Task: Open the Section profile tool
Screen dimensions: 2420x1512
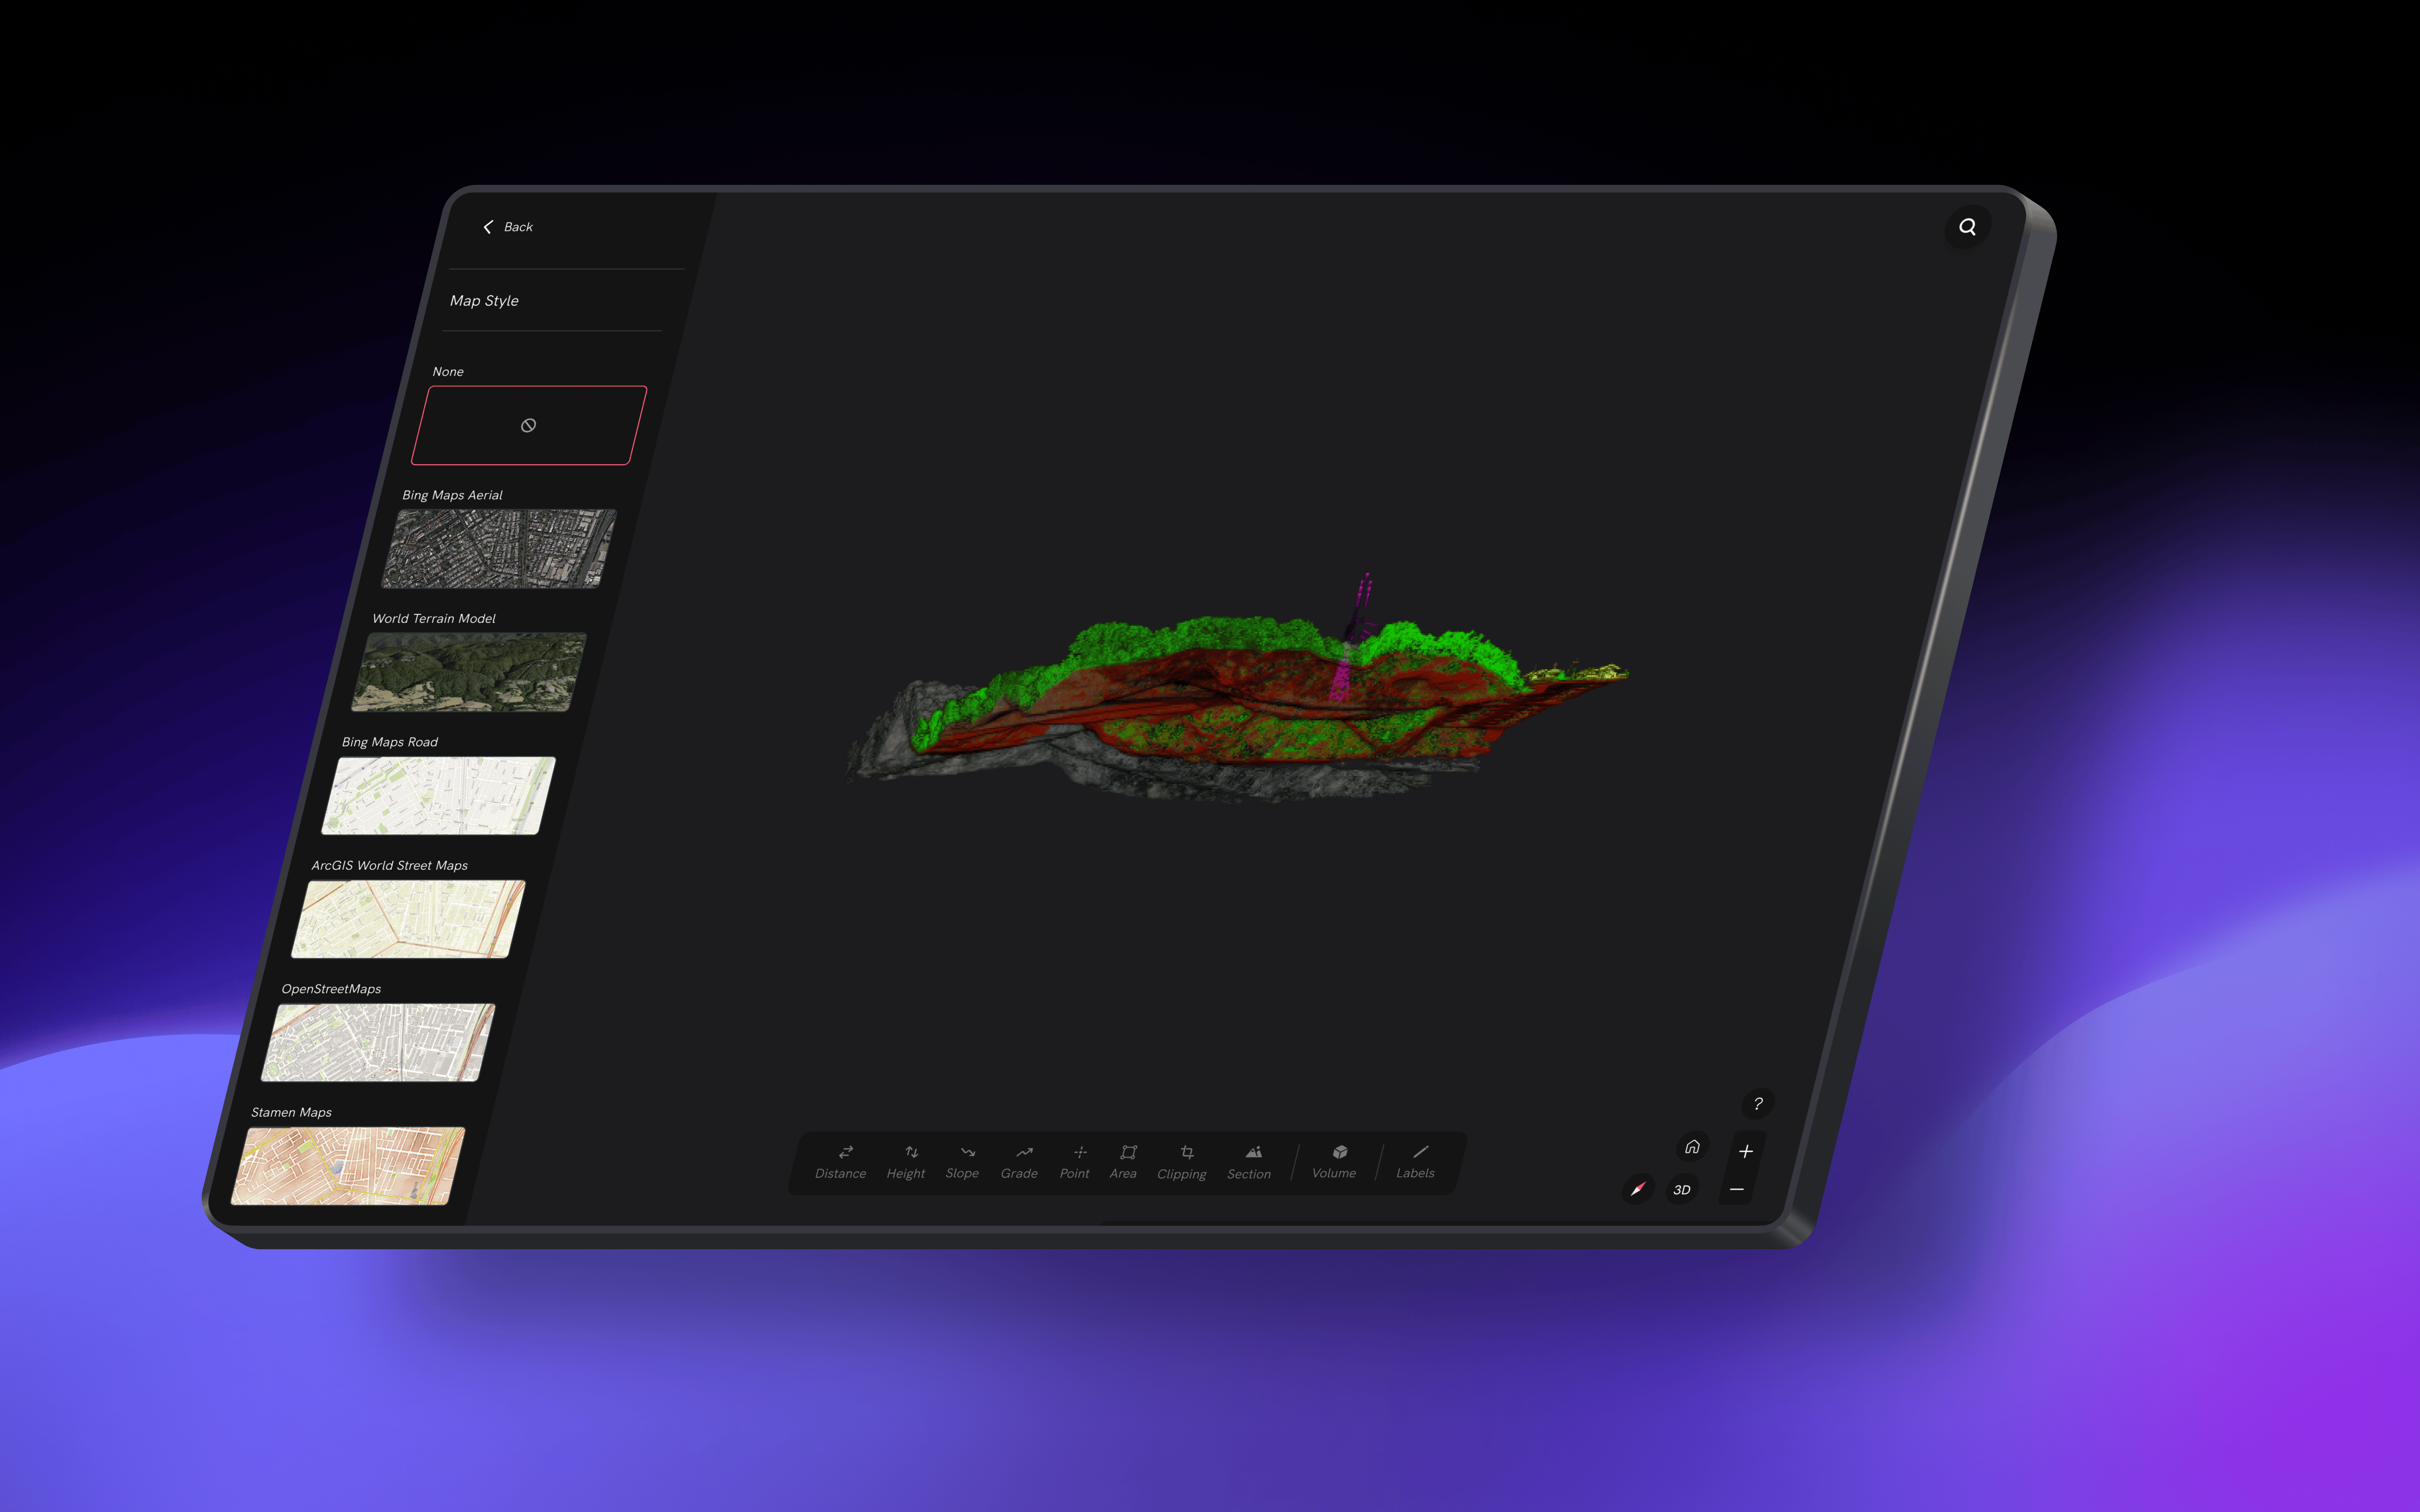Action: tap(1250, 1162)
